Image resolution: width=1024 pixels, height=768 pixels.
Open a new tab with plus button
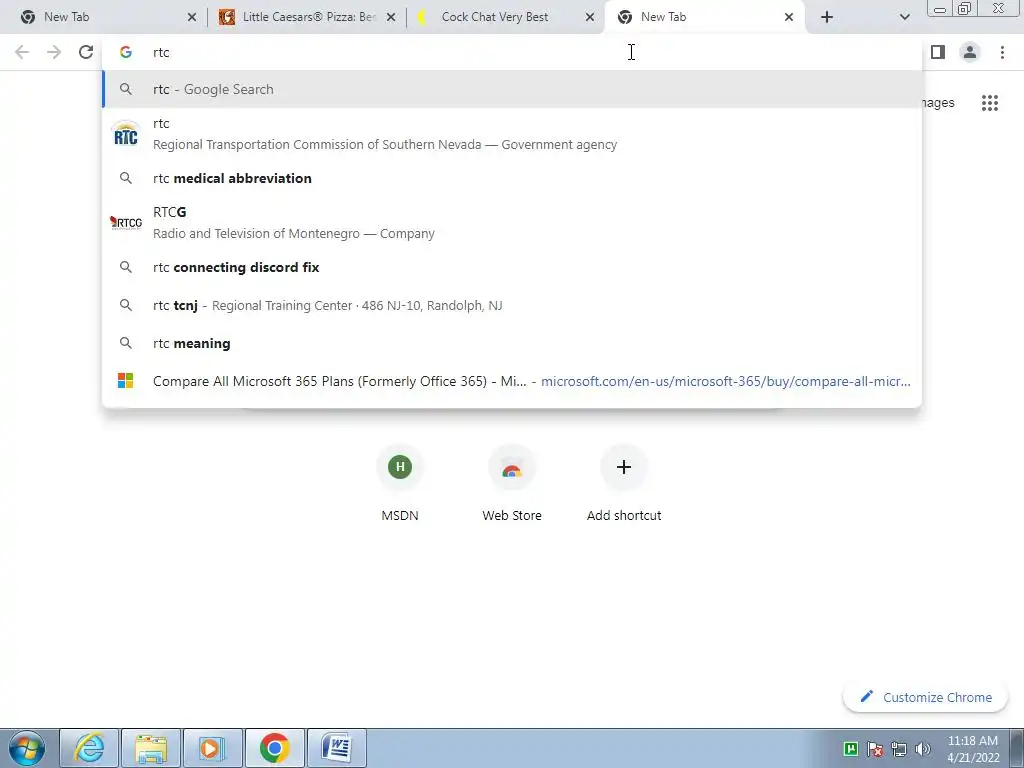coord(827,17)
